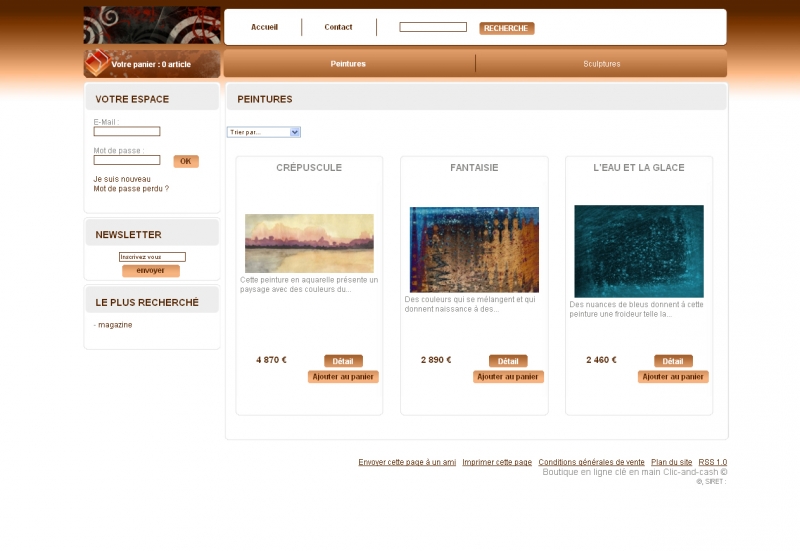Open the Crepuscule painting thumbnail

(309, 243)
